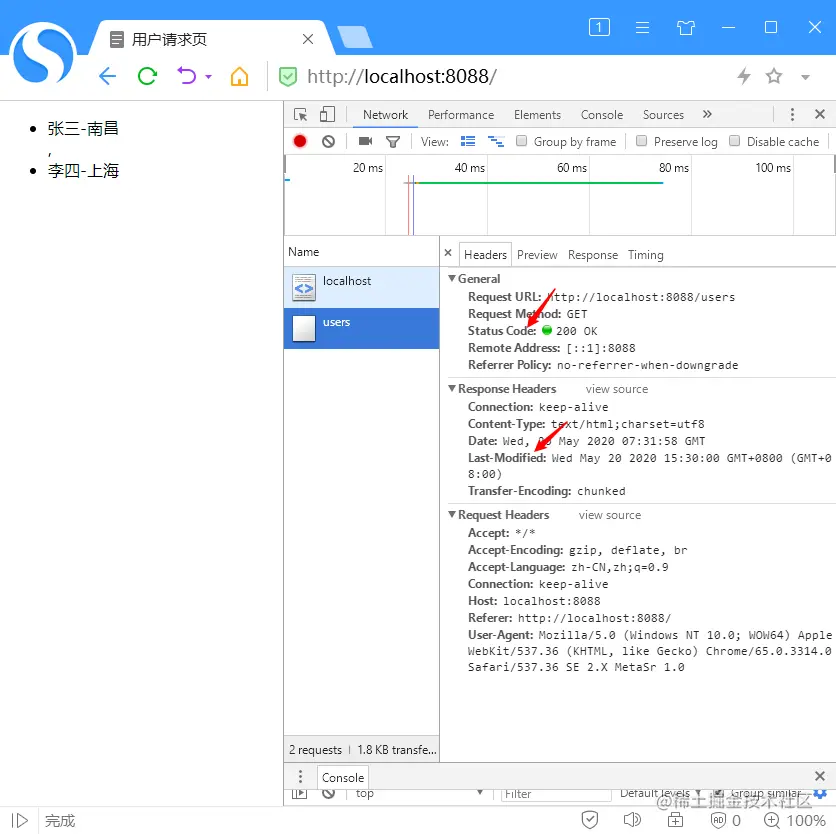Toggle capture screenshots camera icon
The width and height of the screenshot is (836, 834).
click(365, 141)
